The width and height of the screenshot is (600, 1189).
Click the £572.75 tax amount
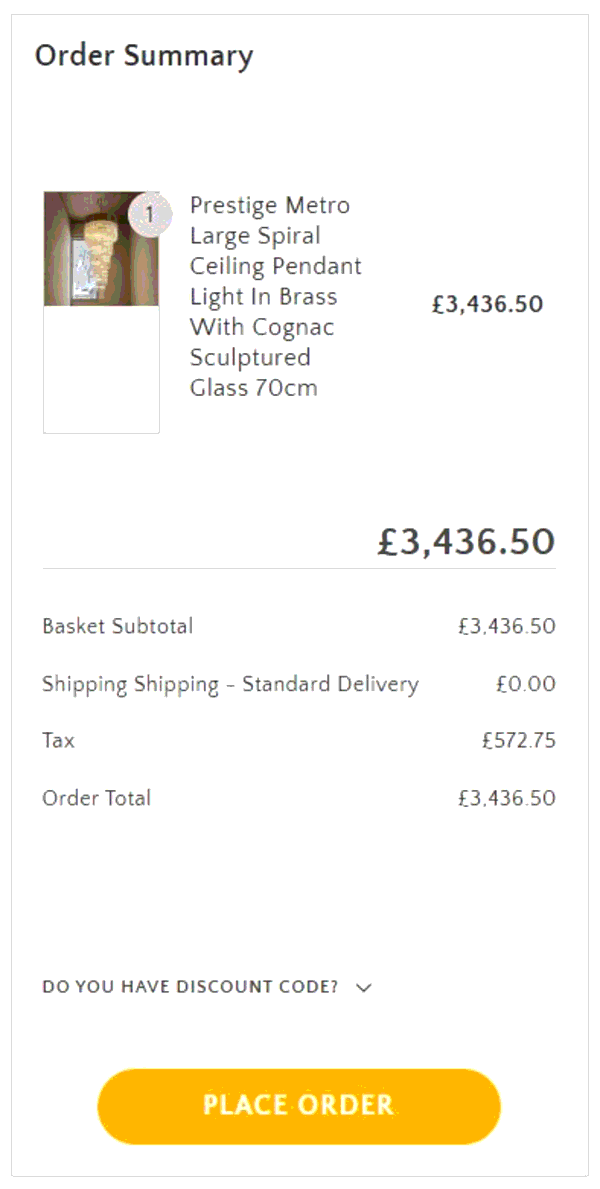tap(518, 740)
